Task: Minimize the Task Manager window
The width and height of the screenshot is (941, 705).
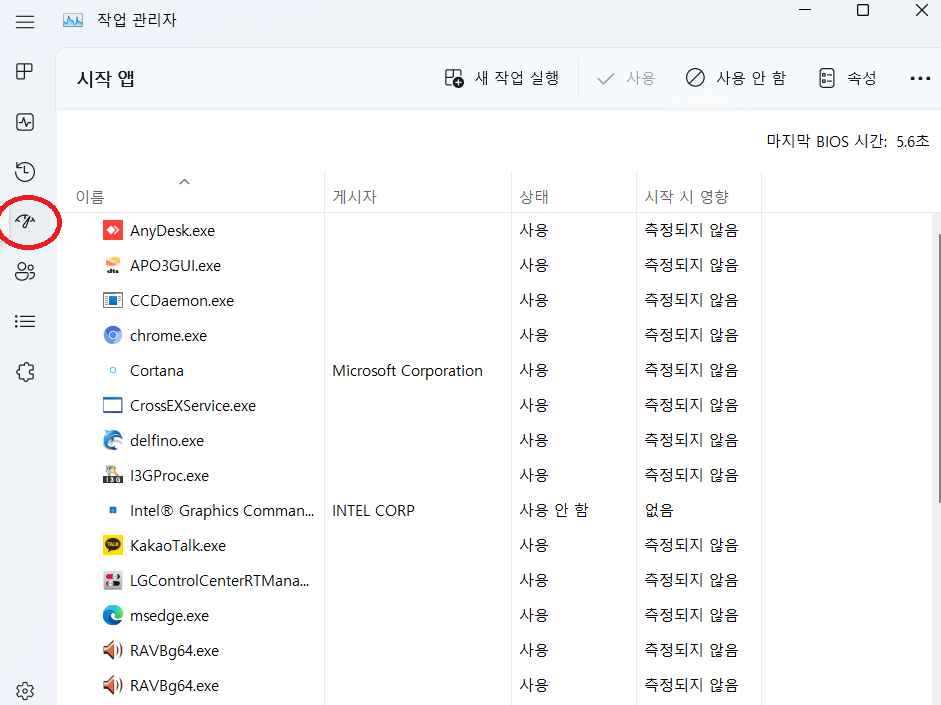Action: click(805, 10)
